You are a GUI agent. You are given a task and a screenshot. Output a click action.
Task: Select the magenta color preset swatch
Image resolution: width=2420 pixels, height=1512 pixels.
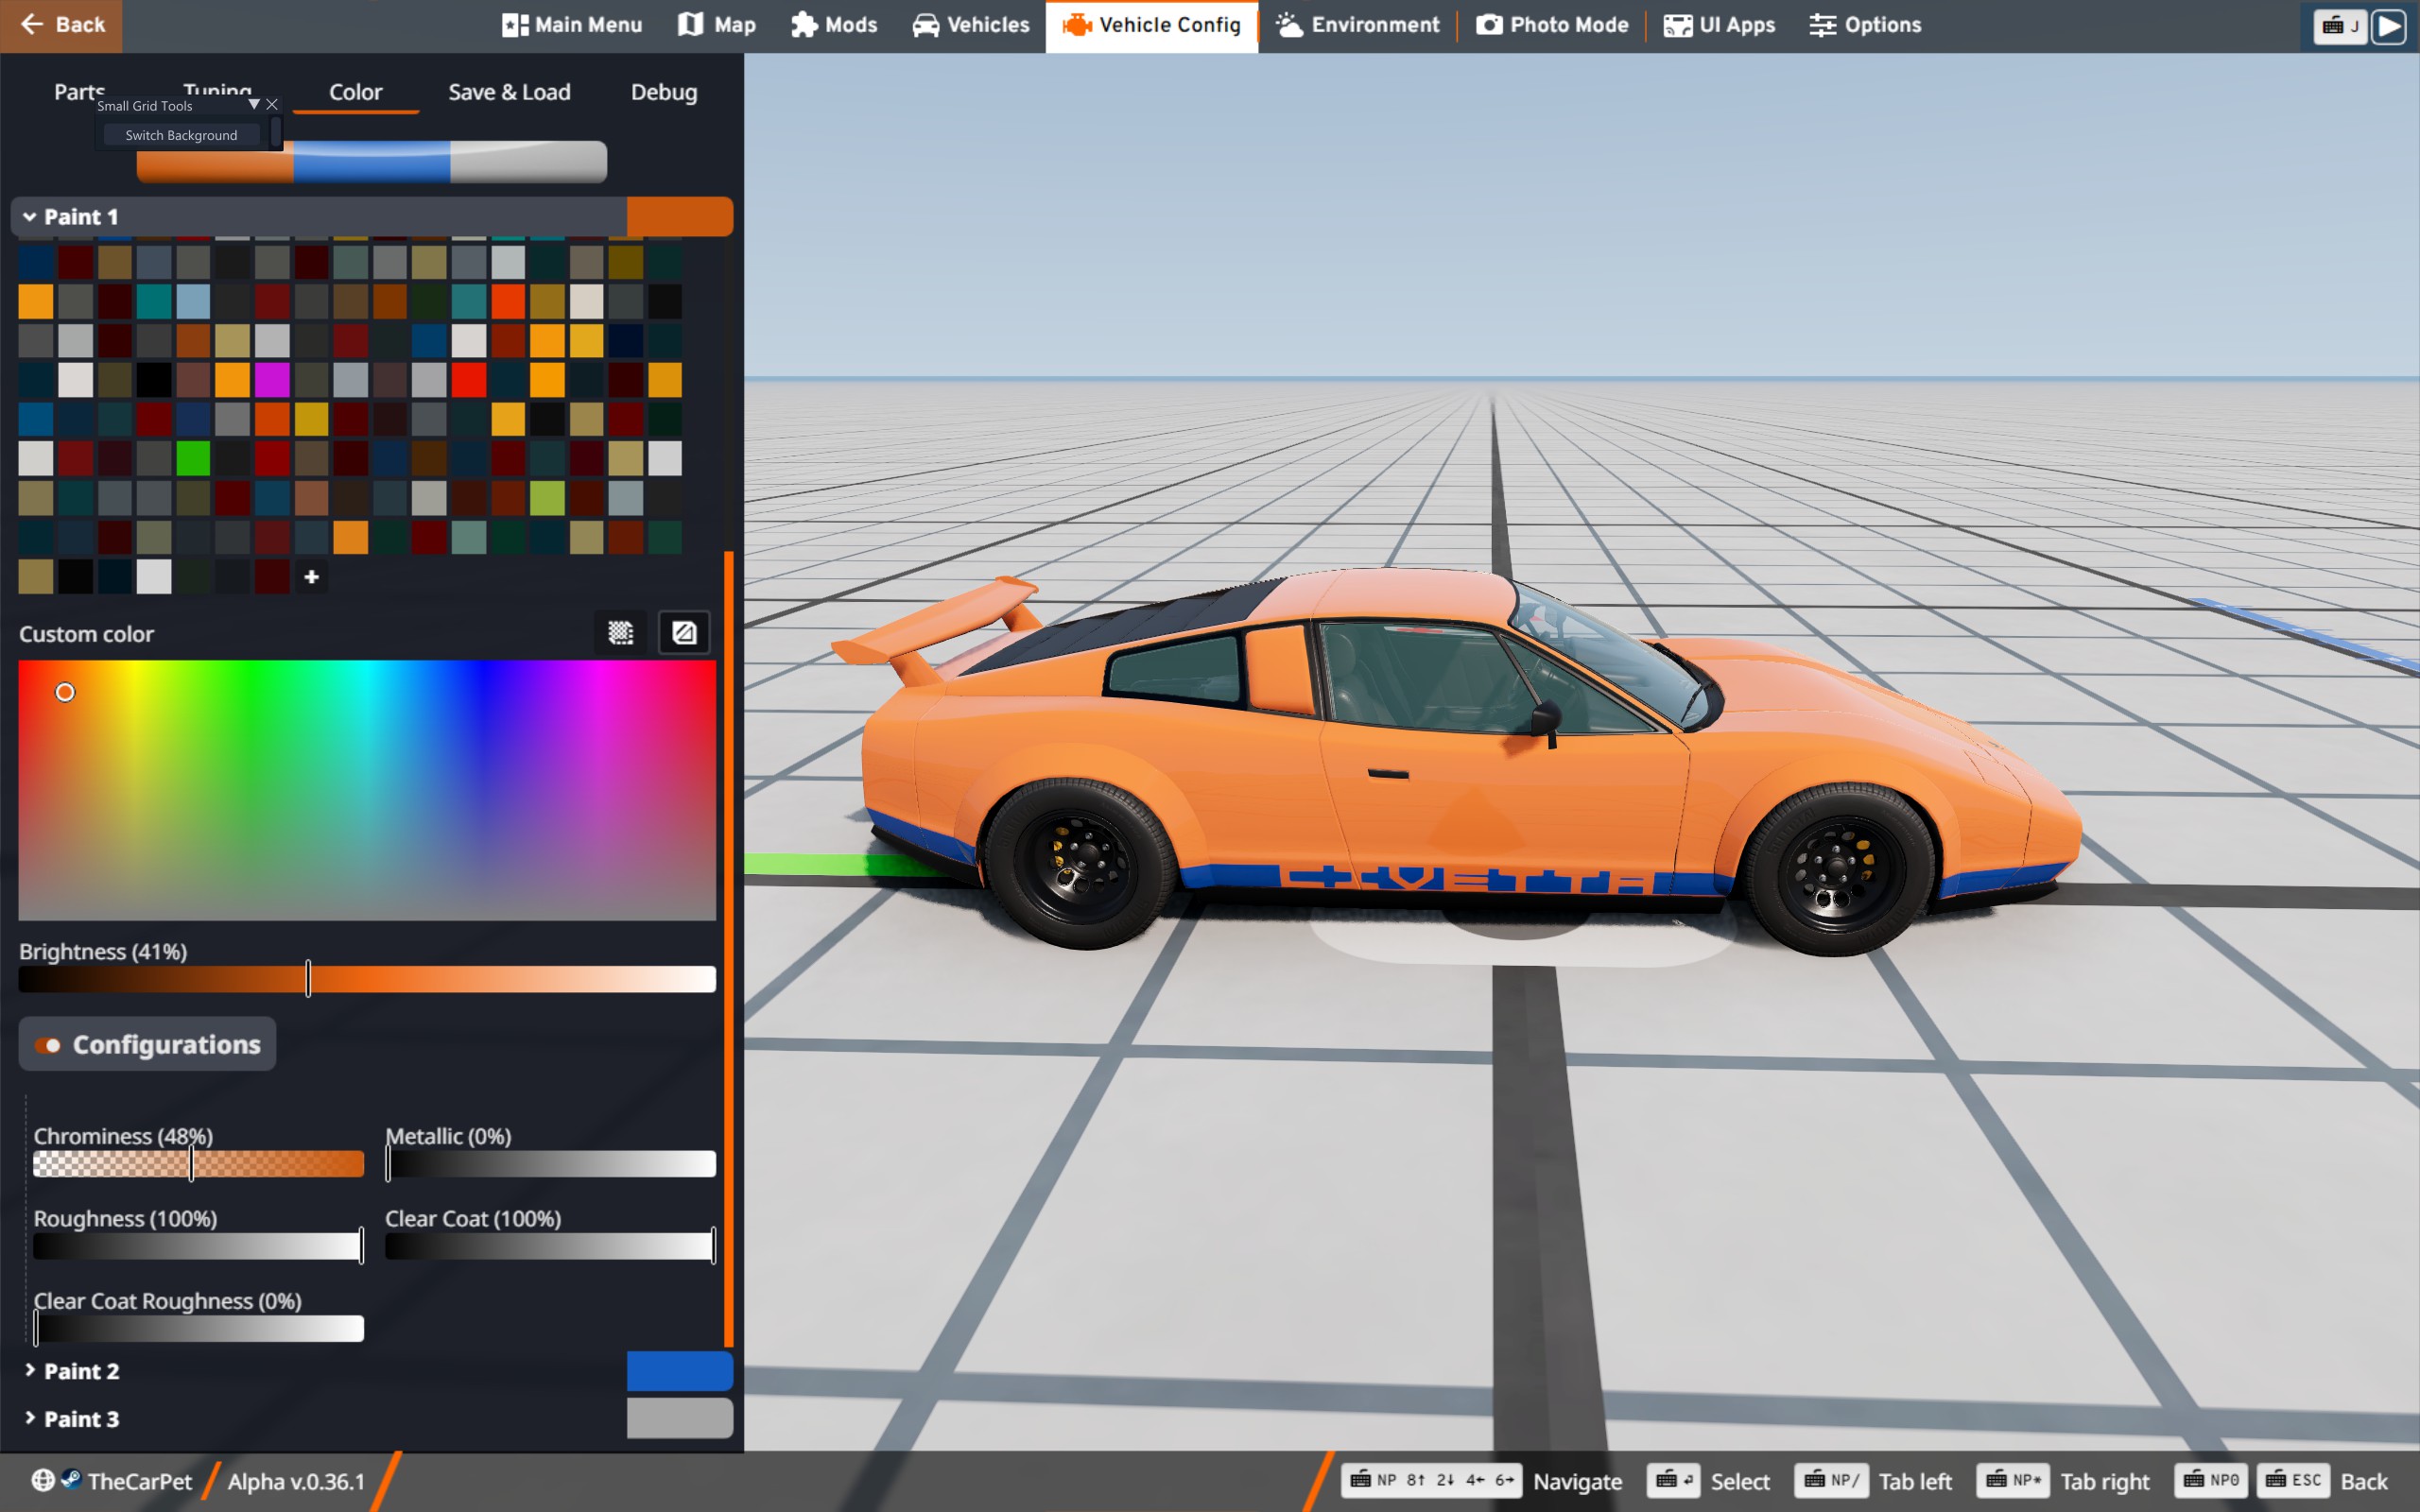pyautogui.click(x=272, y=380)
